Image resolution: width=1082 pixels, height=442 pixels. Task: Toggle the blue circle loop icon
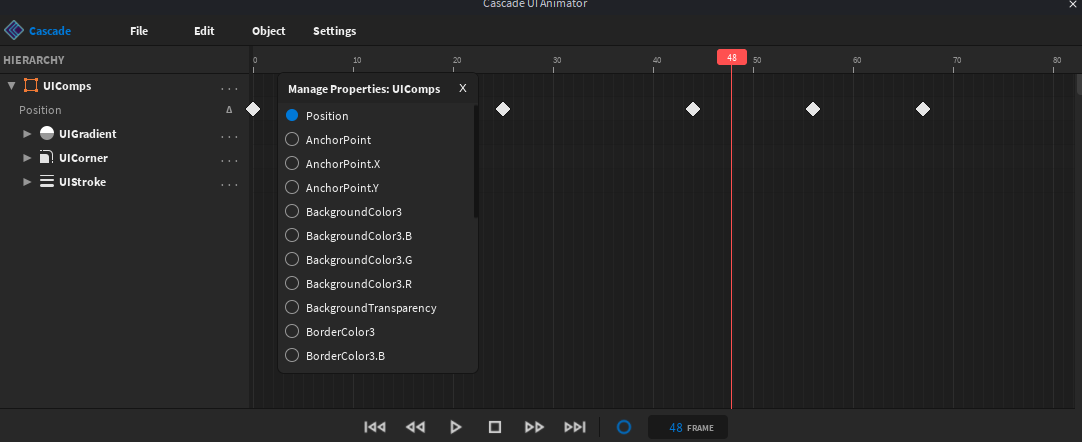pos(624,427)
